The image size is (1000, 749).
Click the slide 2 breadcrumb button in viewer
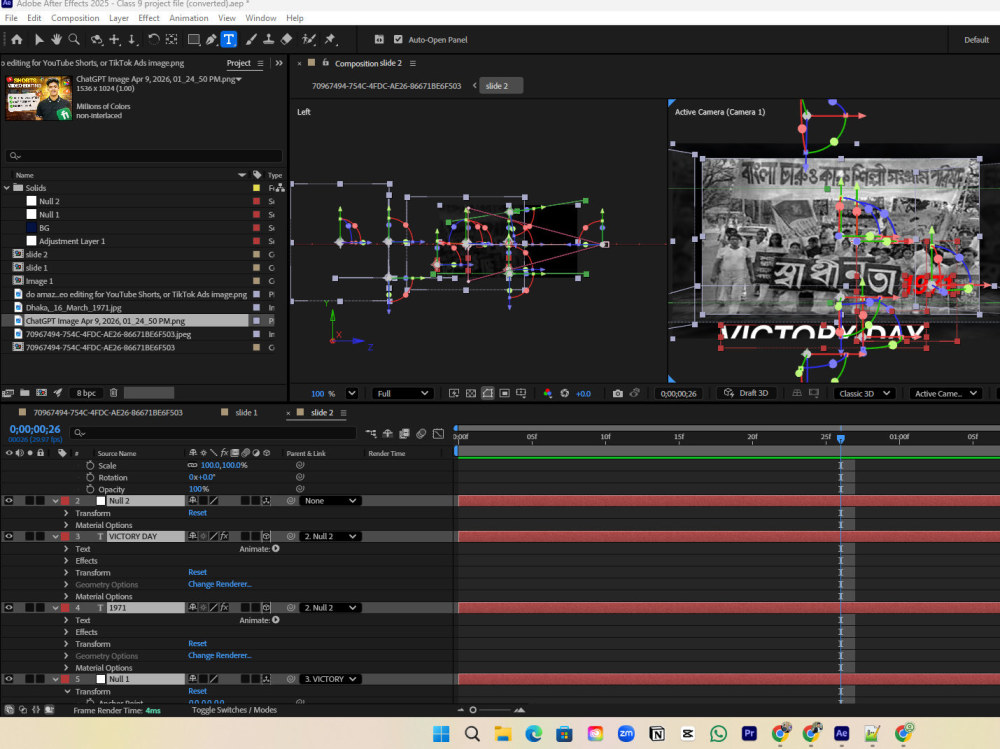[x=501, y=86]
